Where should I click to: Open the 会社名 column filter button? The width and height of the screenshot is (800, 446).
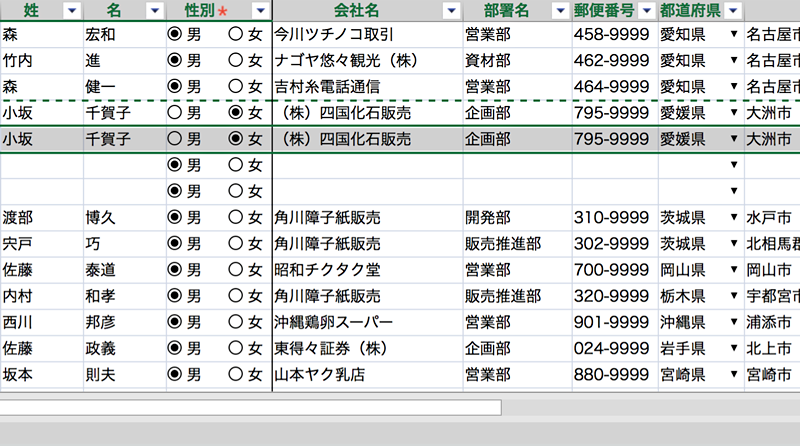(x=451, y=10)
